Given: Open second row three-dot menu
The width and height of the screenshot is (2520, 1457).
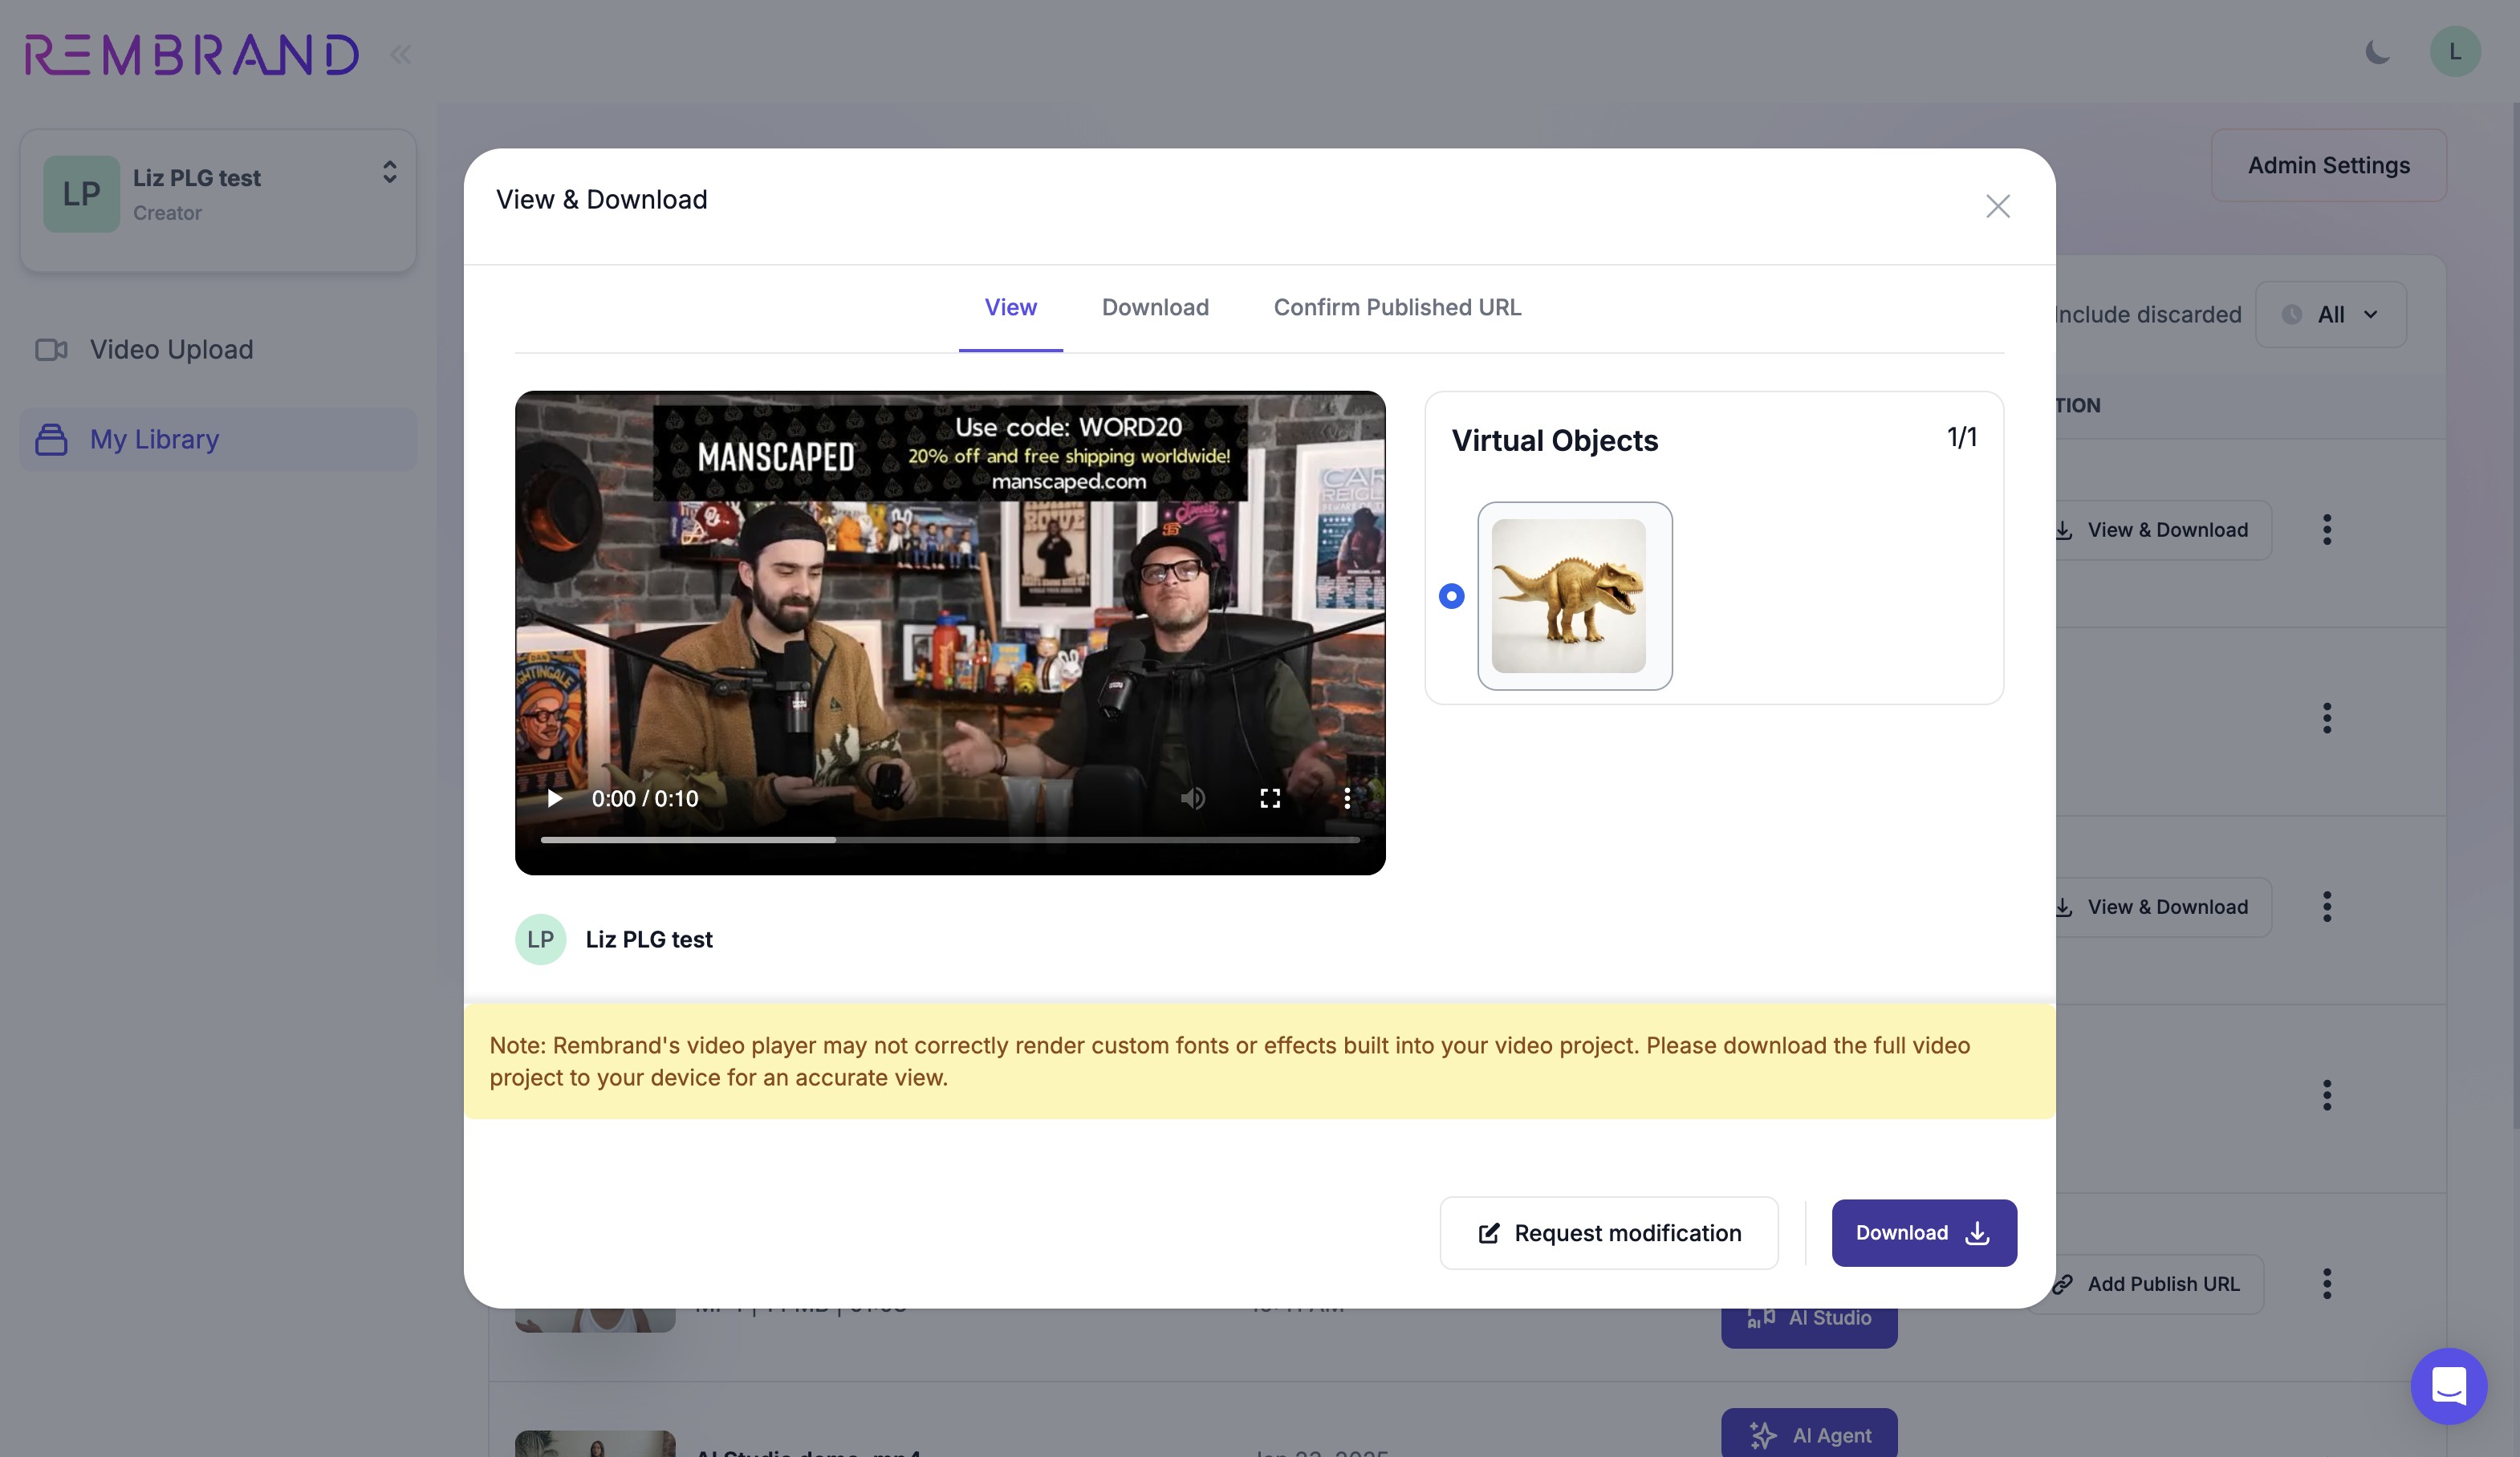Looking at the screenshot, I should pyautogui.click(x=2327, y=718).
